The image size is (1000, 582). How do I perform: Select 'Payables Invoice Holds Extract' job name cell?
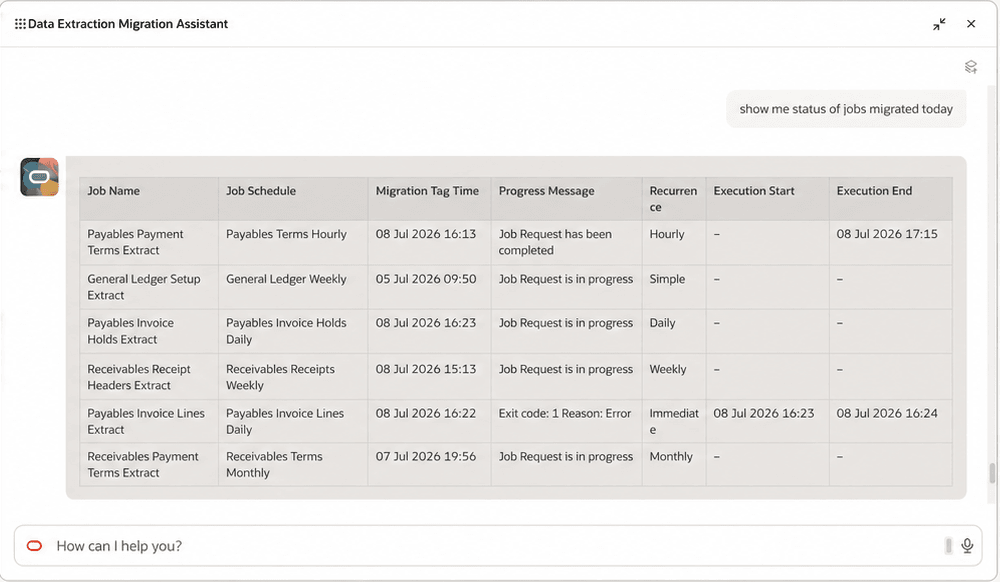point(149,331)
